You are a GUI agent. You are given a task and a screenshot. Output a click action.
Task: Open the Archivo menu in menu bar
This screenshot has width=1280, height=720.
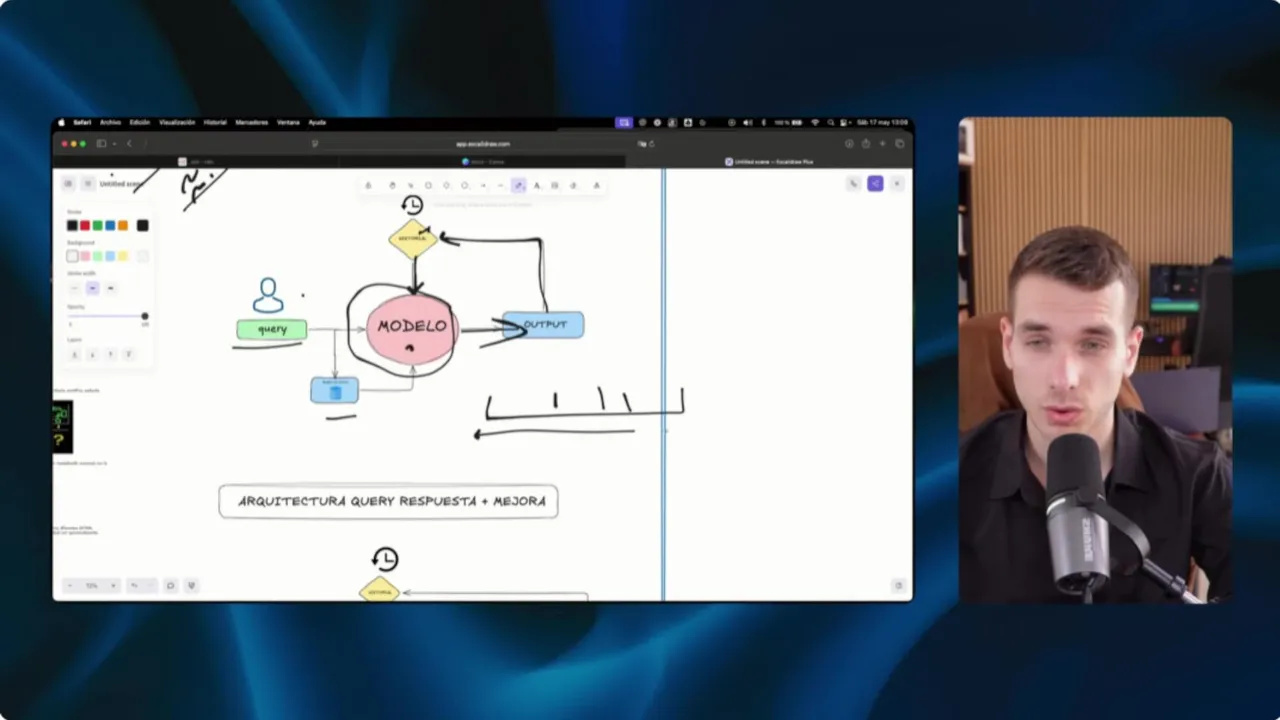click(x=110, y=122)
